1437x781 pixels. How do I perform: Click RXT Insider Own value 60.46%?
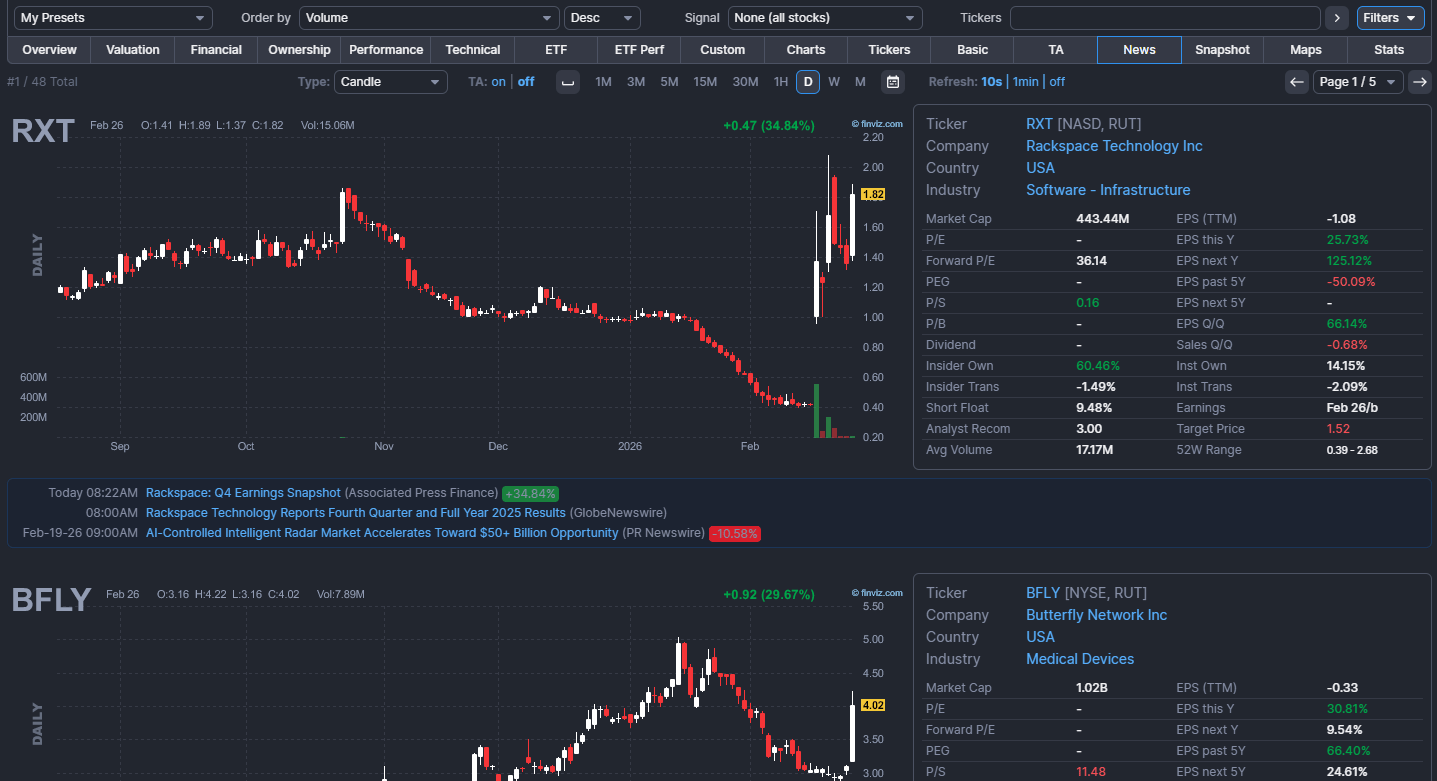click(x=1098, y=366)
